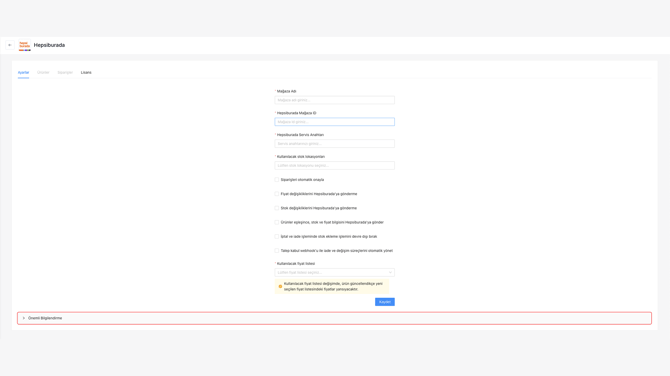670x376 pixels.
Task: Toggle İptal ve iade stok ekleme devre dışı checkbox
Action: (277, 236)
